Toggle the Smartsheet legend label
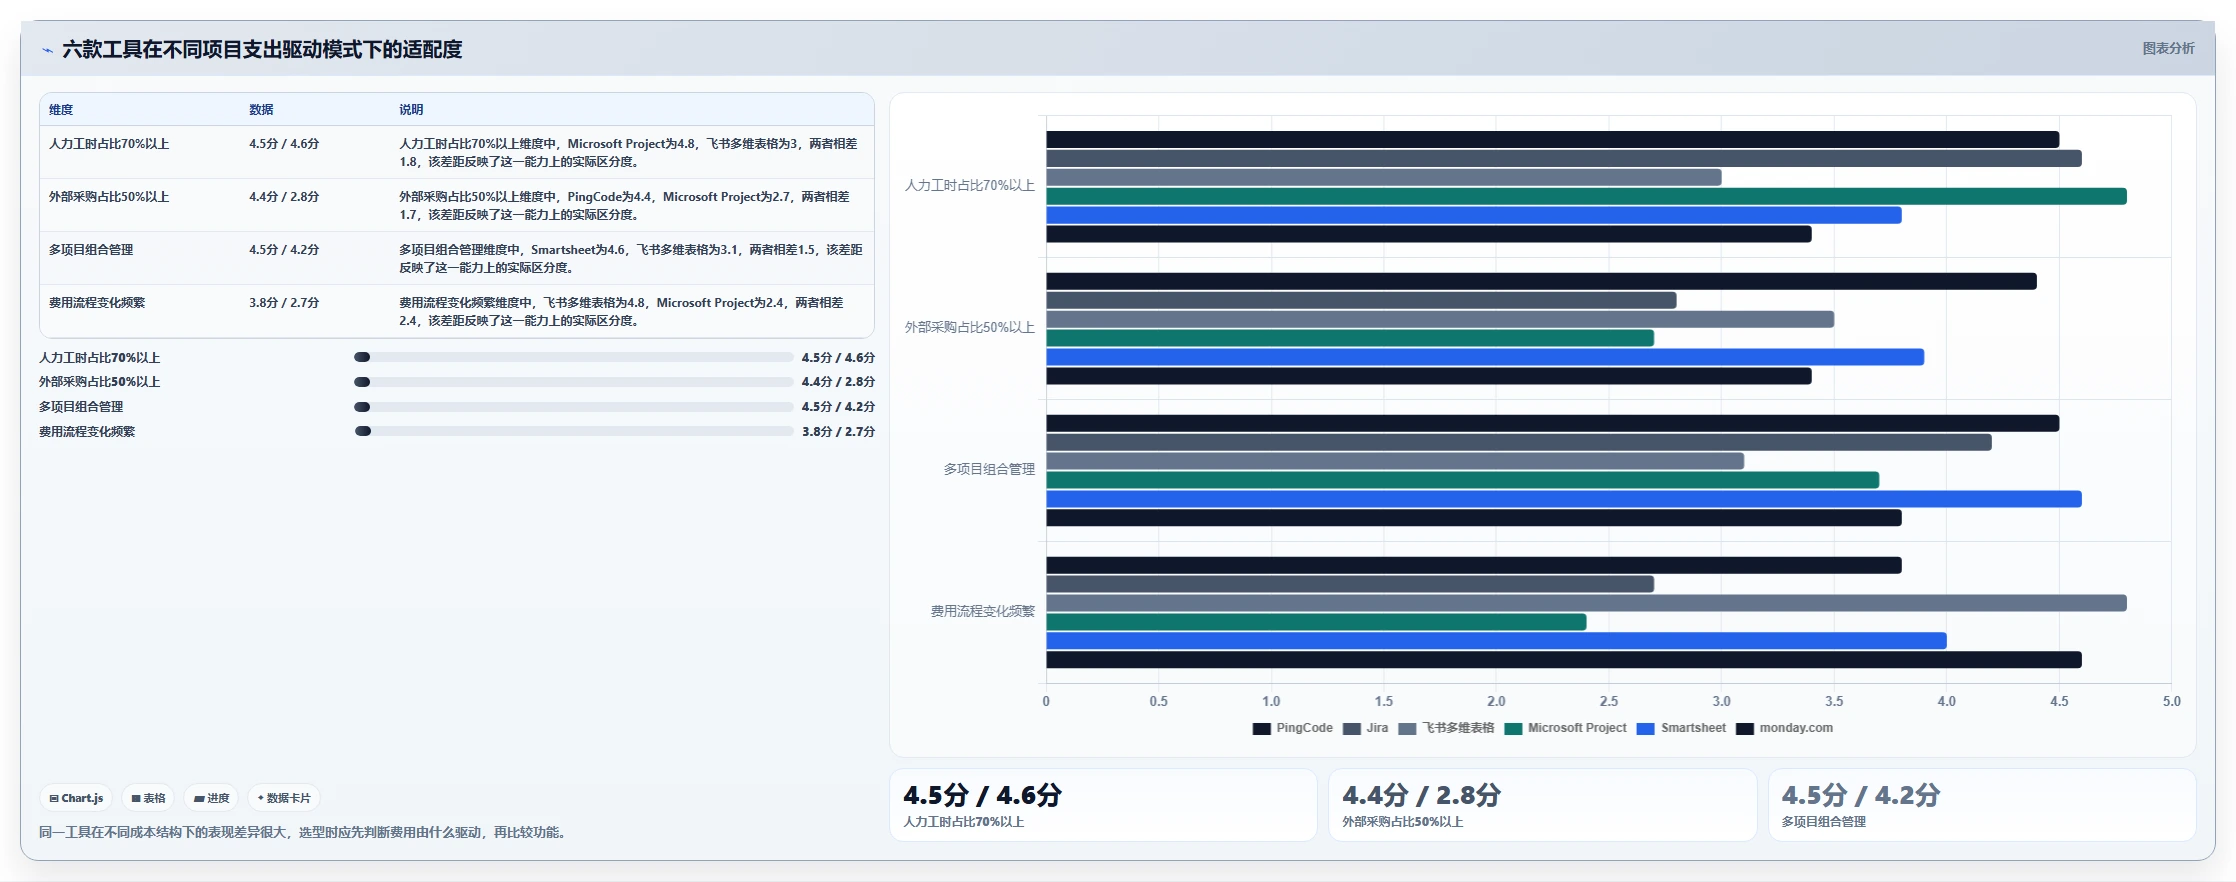The height and width of the screenshot is (882, 2236). click(1693, 728)
